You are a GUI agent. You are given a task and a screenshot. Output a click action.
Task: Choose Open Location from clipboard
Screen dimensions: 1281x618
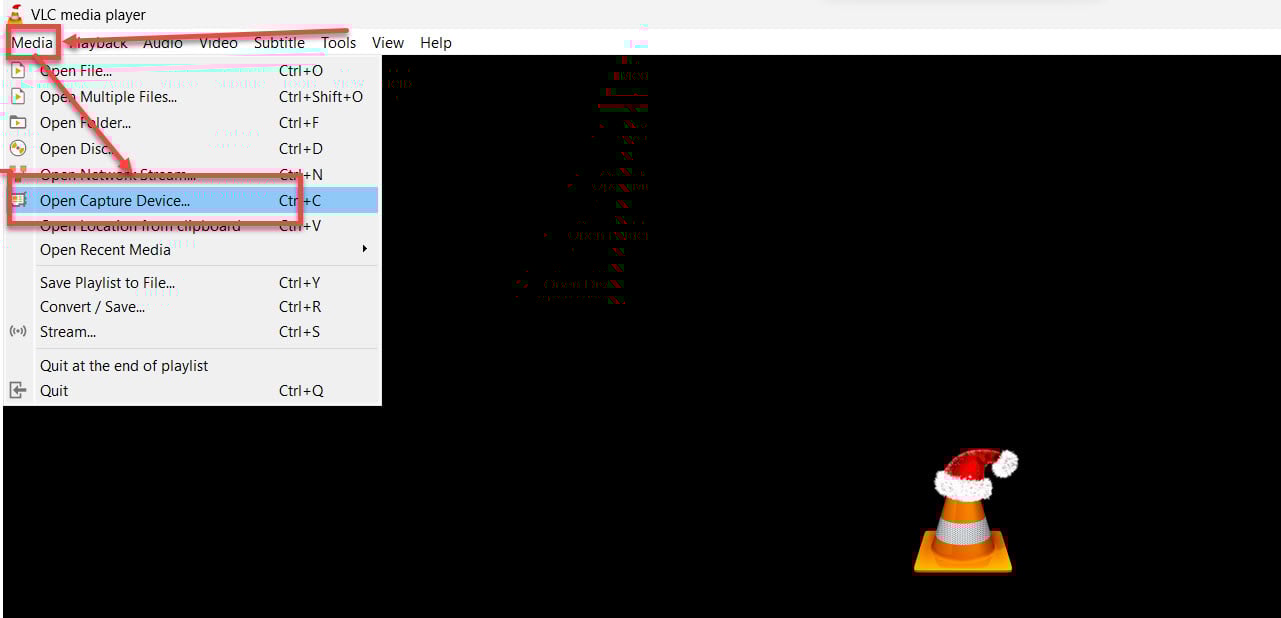[192, 225]
